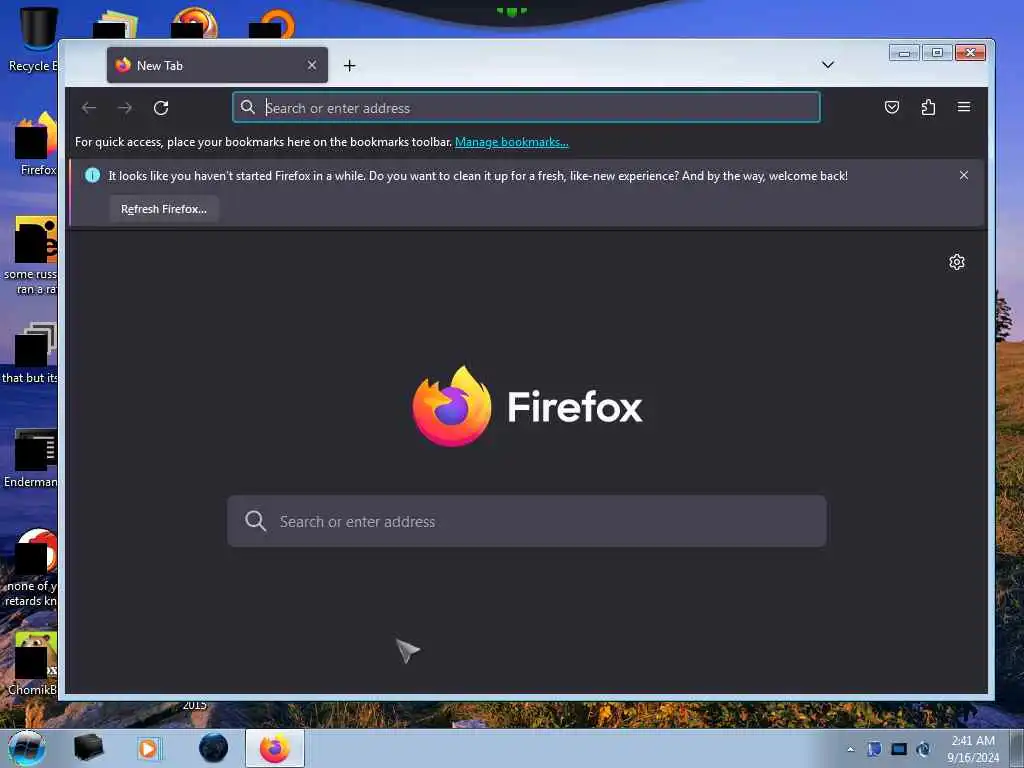Open the Manage bookmarks link

tap(511, 142)
